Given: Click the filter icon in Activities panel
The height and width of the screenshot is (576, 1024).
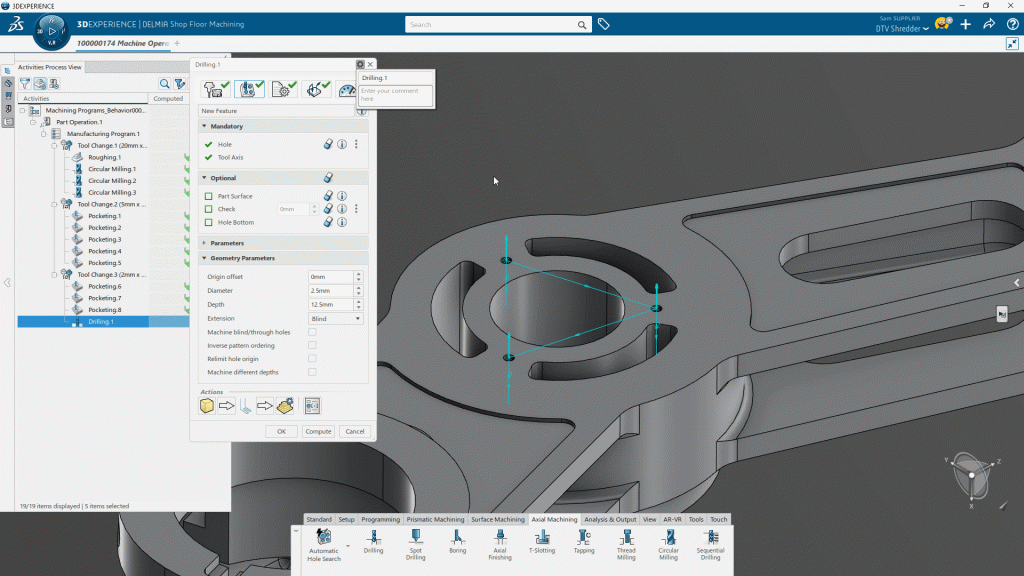Looking at the screenshot, I should pos(25,84).
